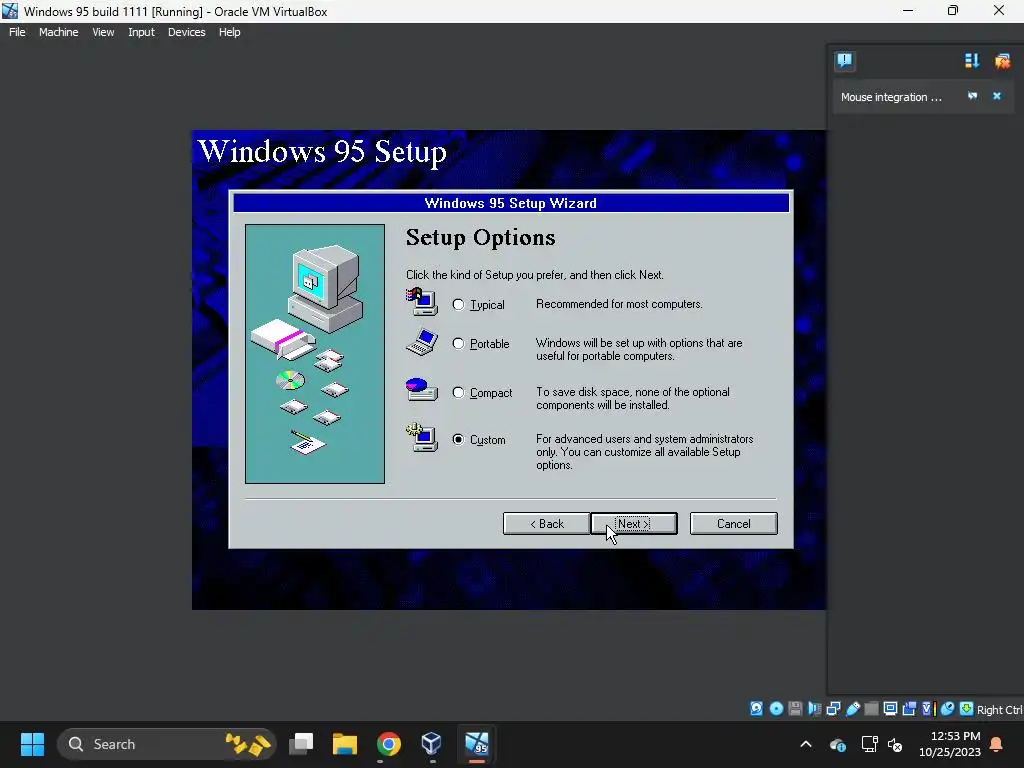Click the keyboard capture green arrow icon
Viewport: 1024px width, 768px height.
coord(967,709)
